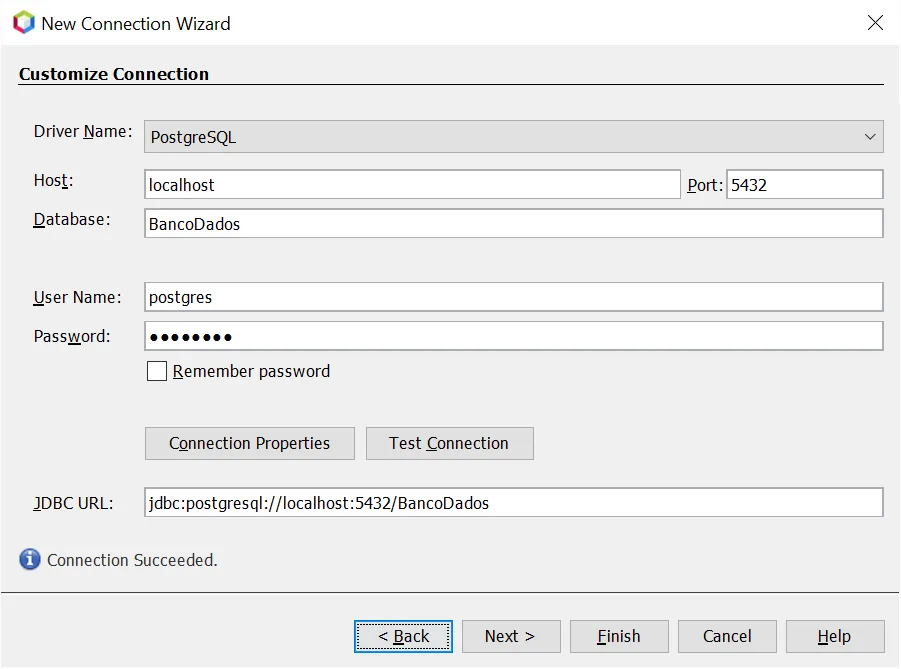Click the Connection Succeeded status message

point(132,561)
